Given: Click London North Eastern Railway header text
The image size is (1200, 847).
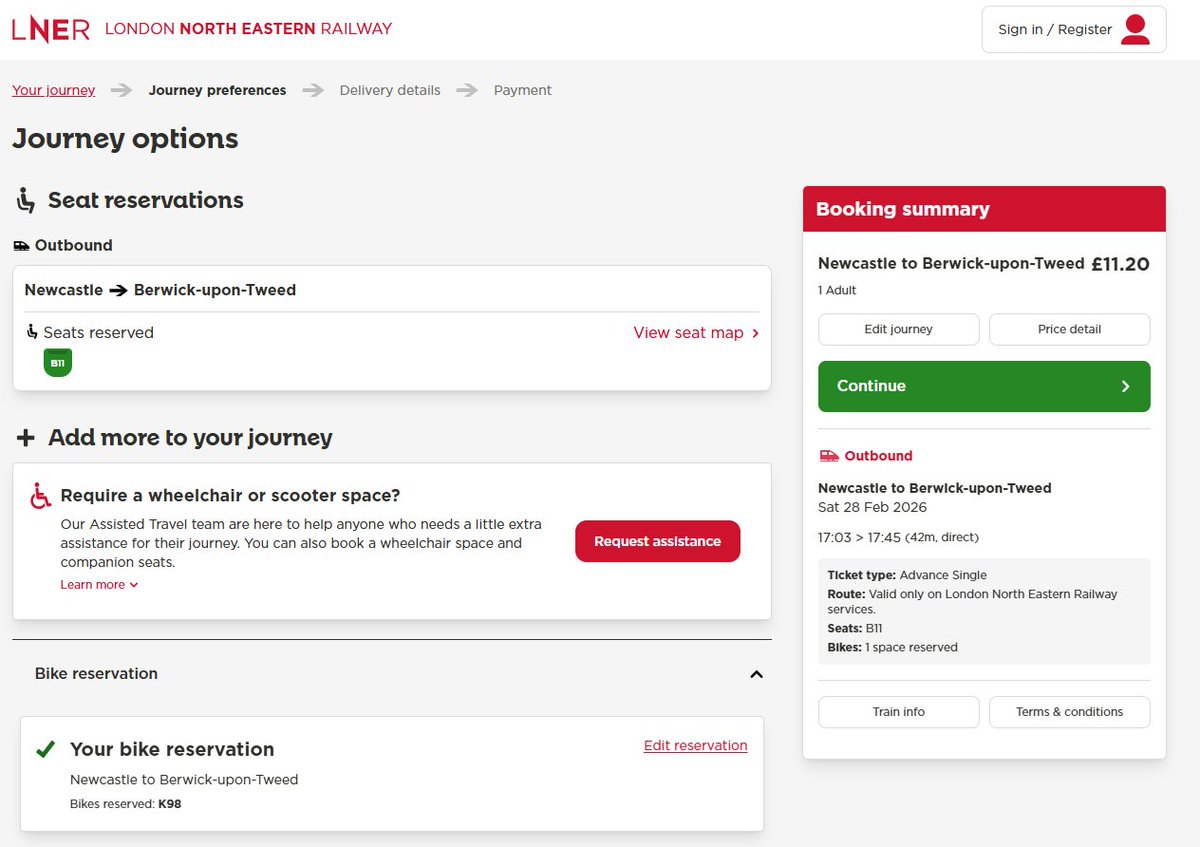Looking at the screenshot, I should pos(249,29).
